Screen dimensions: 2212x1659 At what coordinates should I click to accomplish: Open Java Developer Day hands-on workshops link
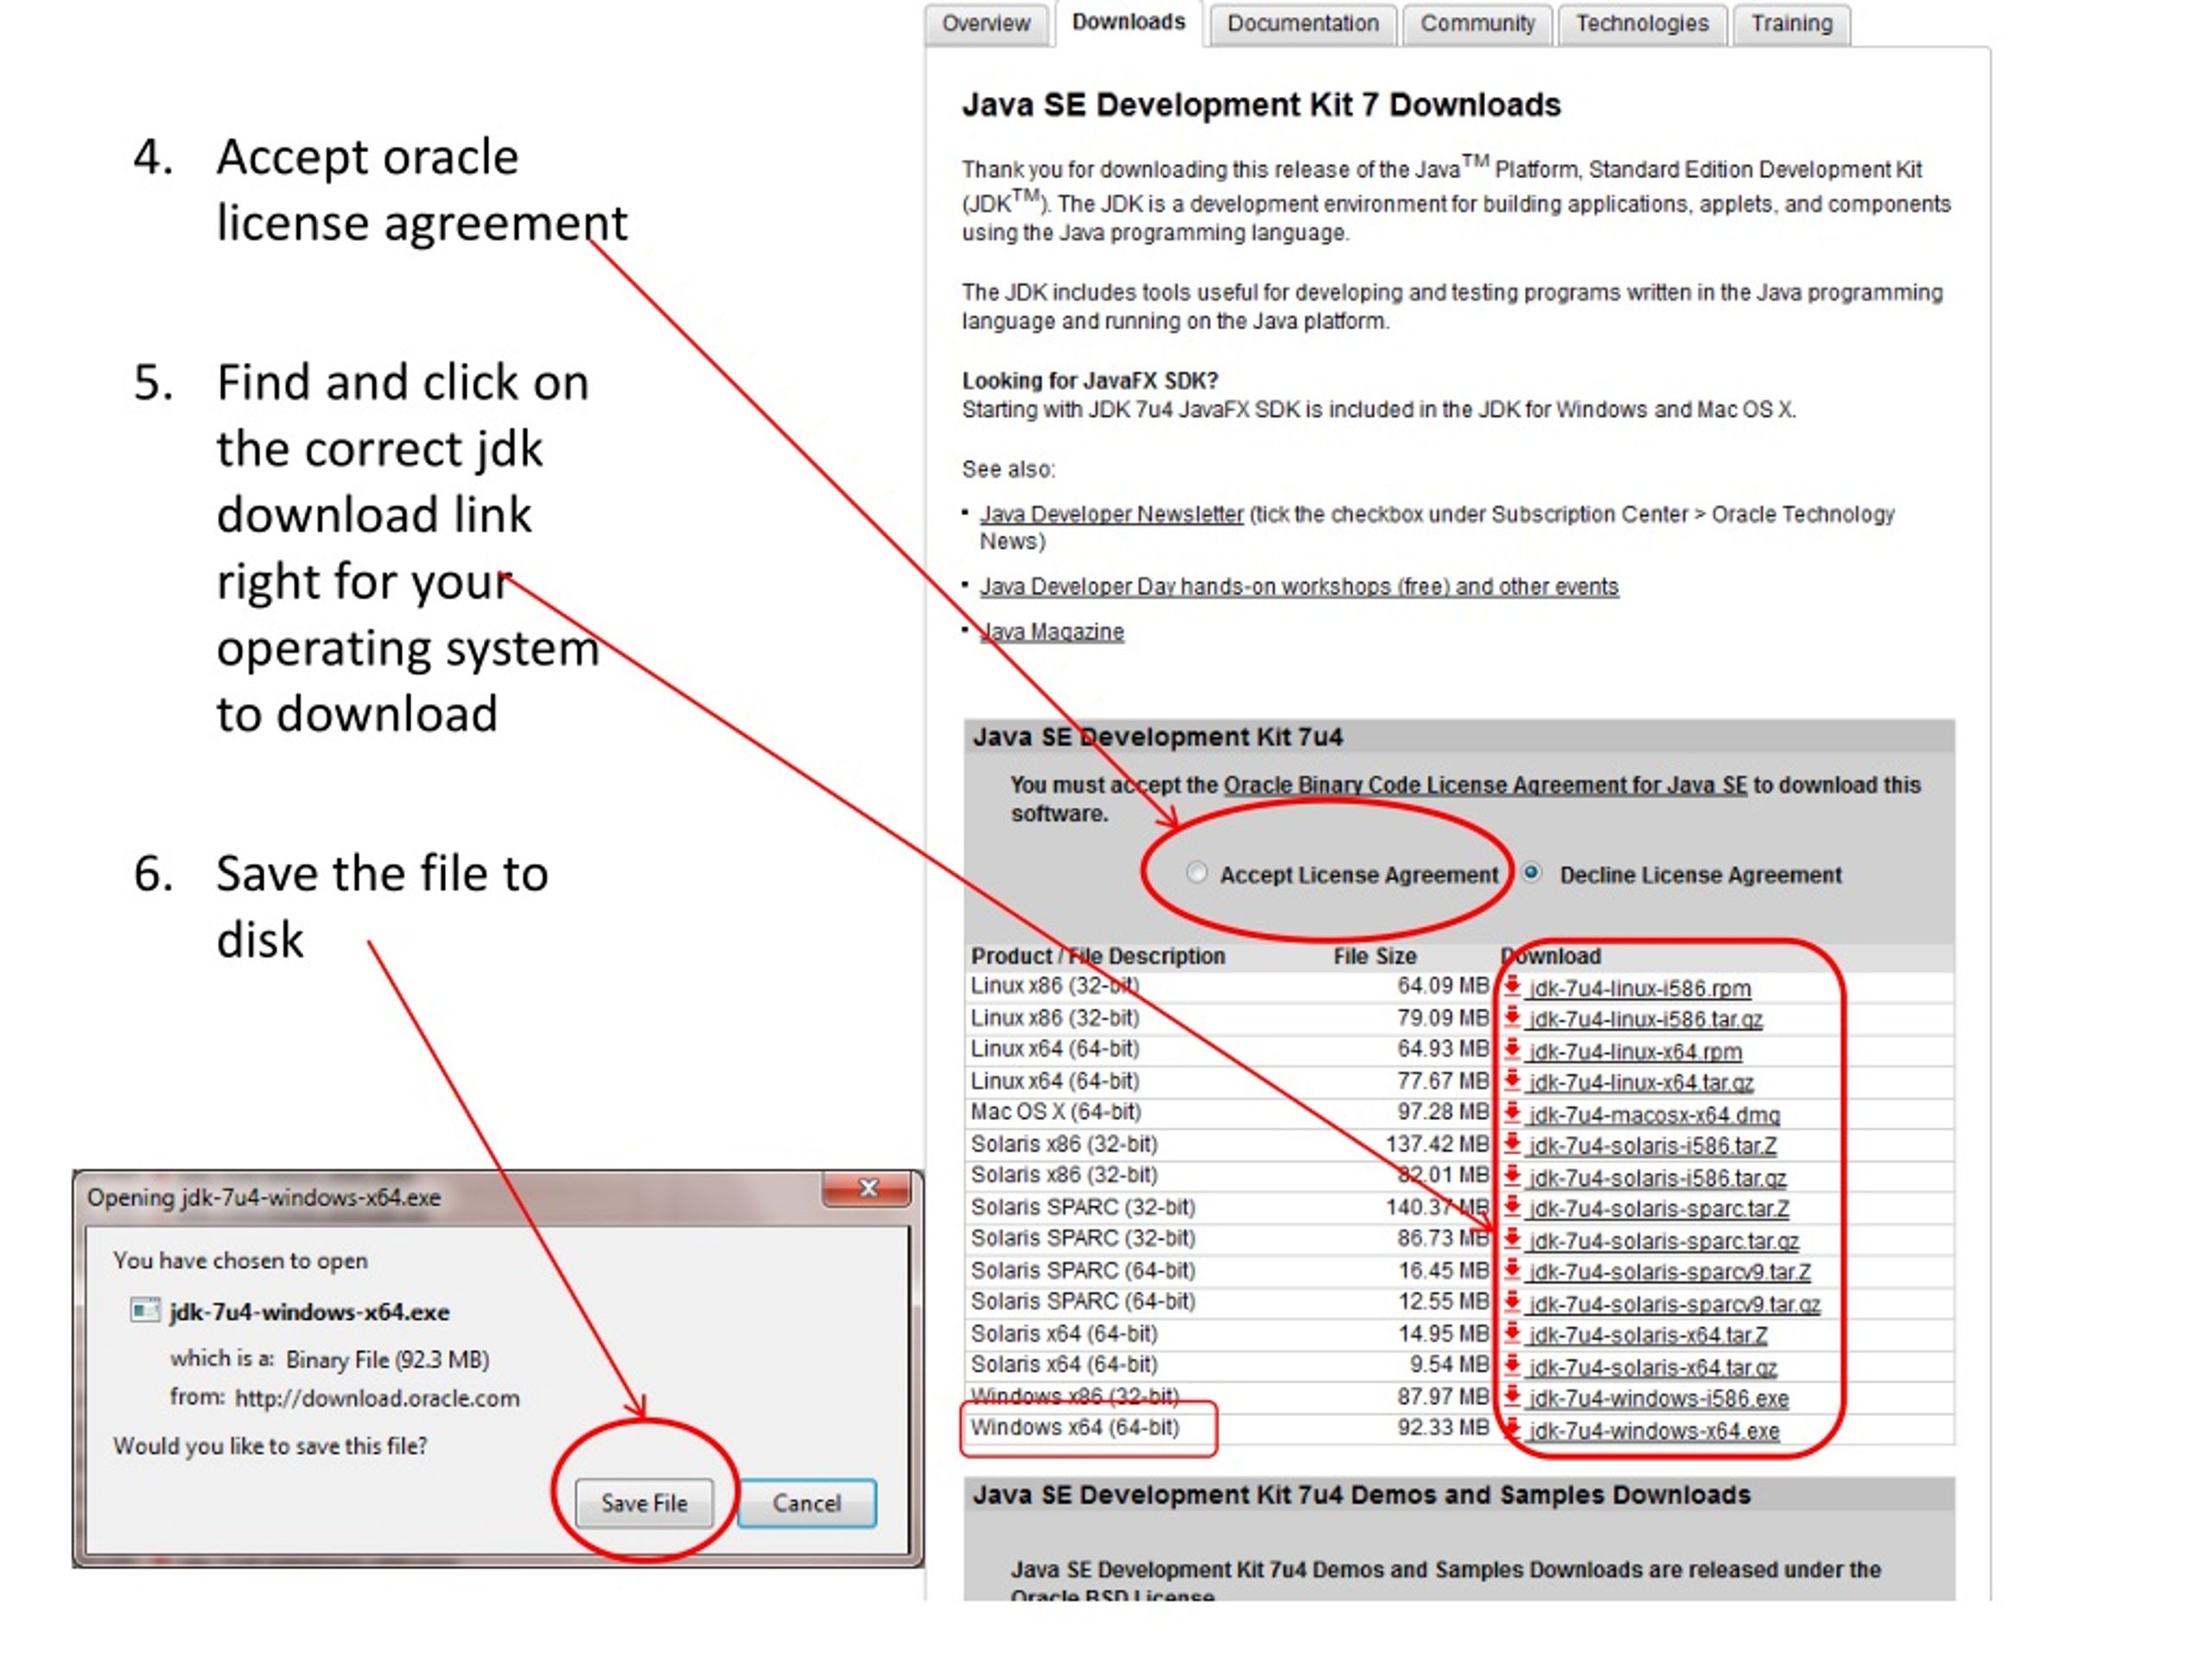1299,586
